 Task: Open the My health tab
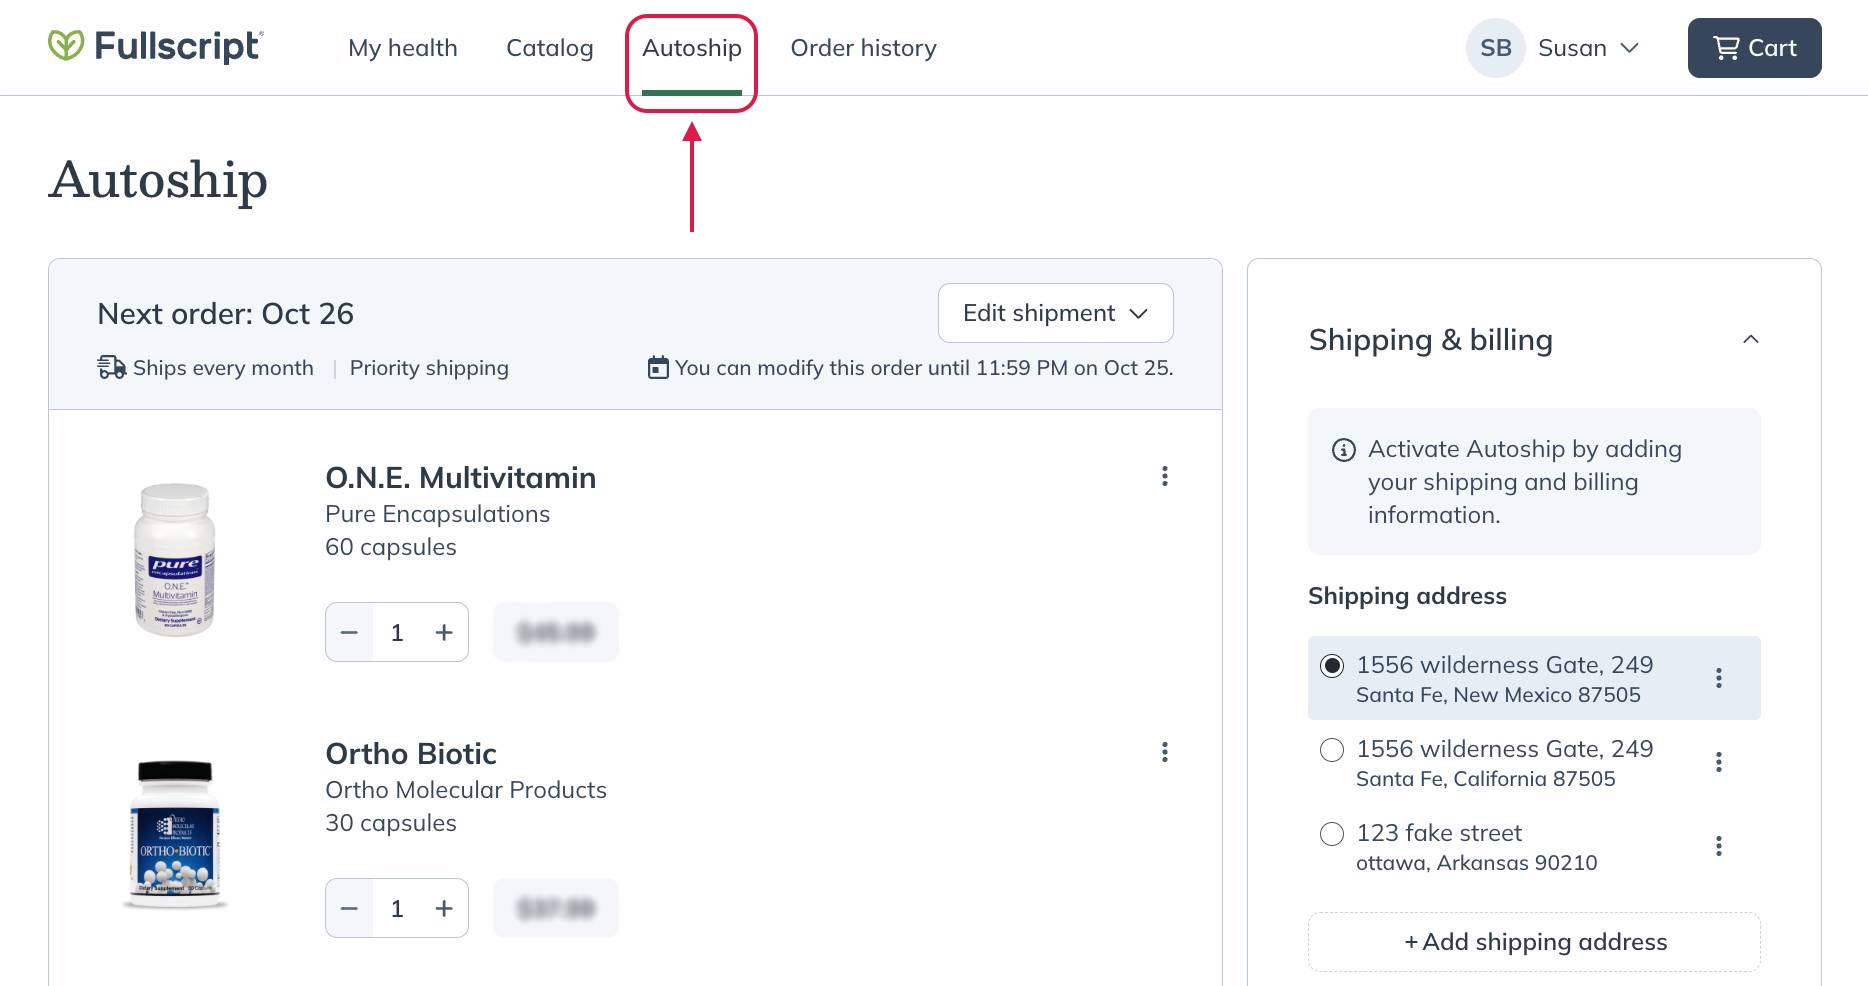pos(402,48)
